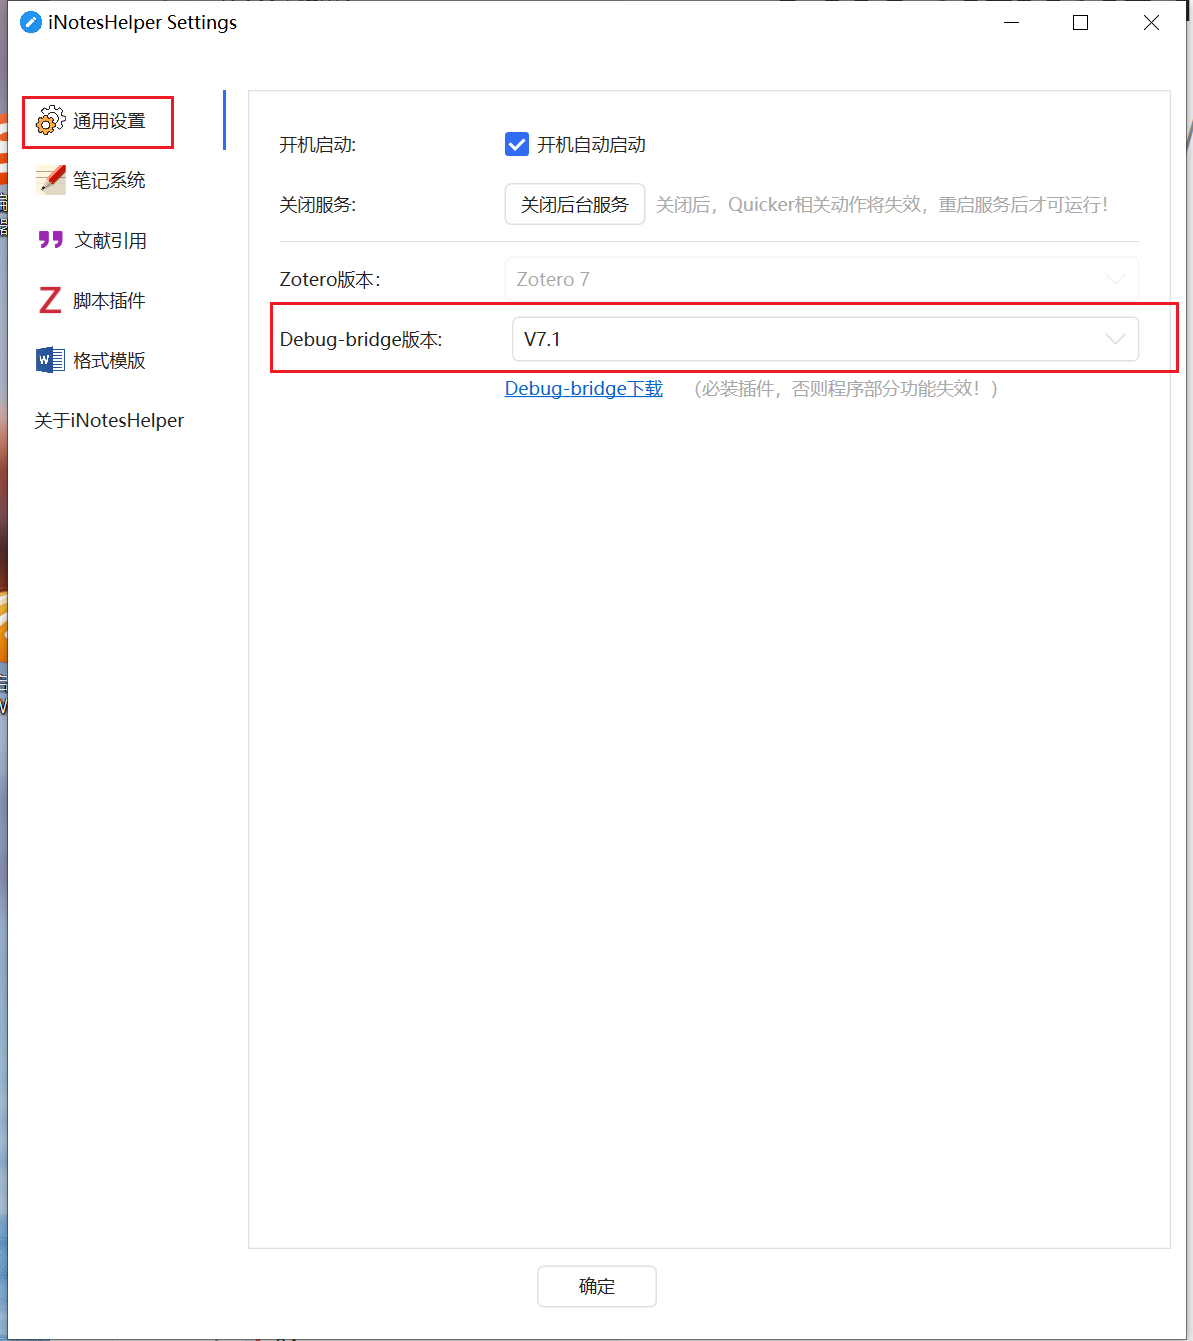Click the iNotesHelper title bar app icon

click(31, 22)
